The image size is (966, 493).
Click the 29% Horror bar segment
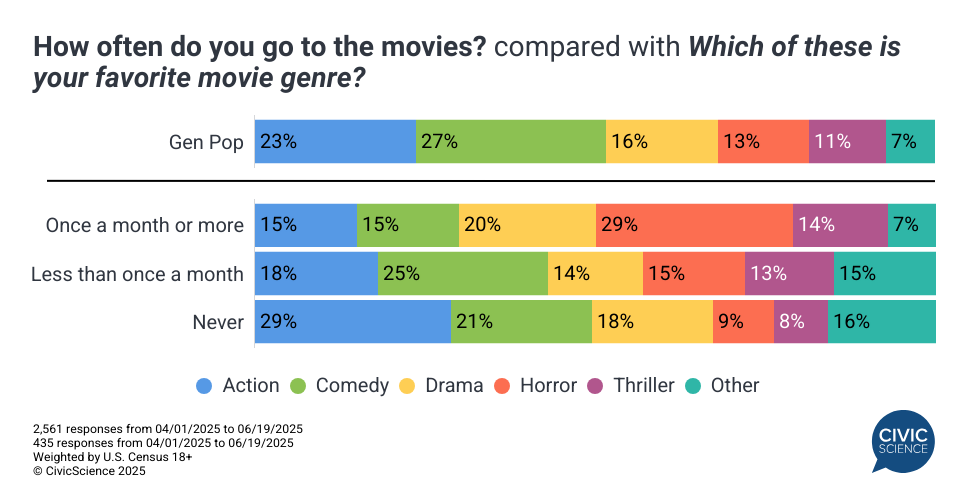pyautogui.click(x=694, y=225)
